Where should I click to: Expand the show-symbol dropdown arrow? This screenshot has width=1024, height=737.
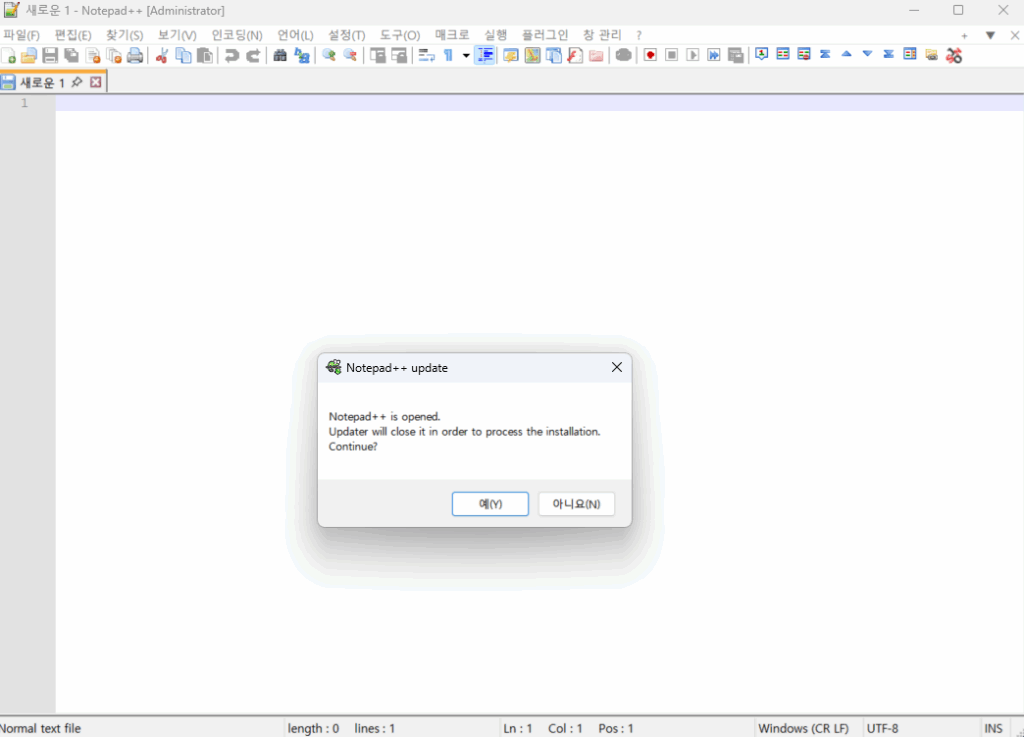point(466,55)
